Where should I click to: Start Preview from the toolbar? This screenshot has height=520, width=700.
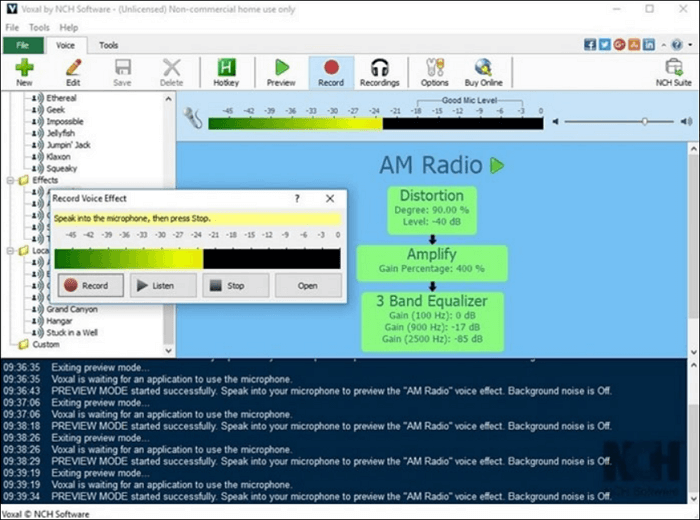tap(281, 72)
